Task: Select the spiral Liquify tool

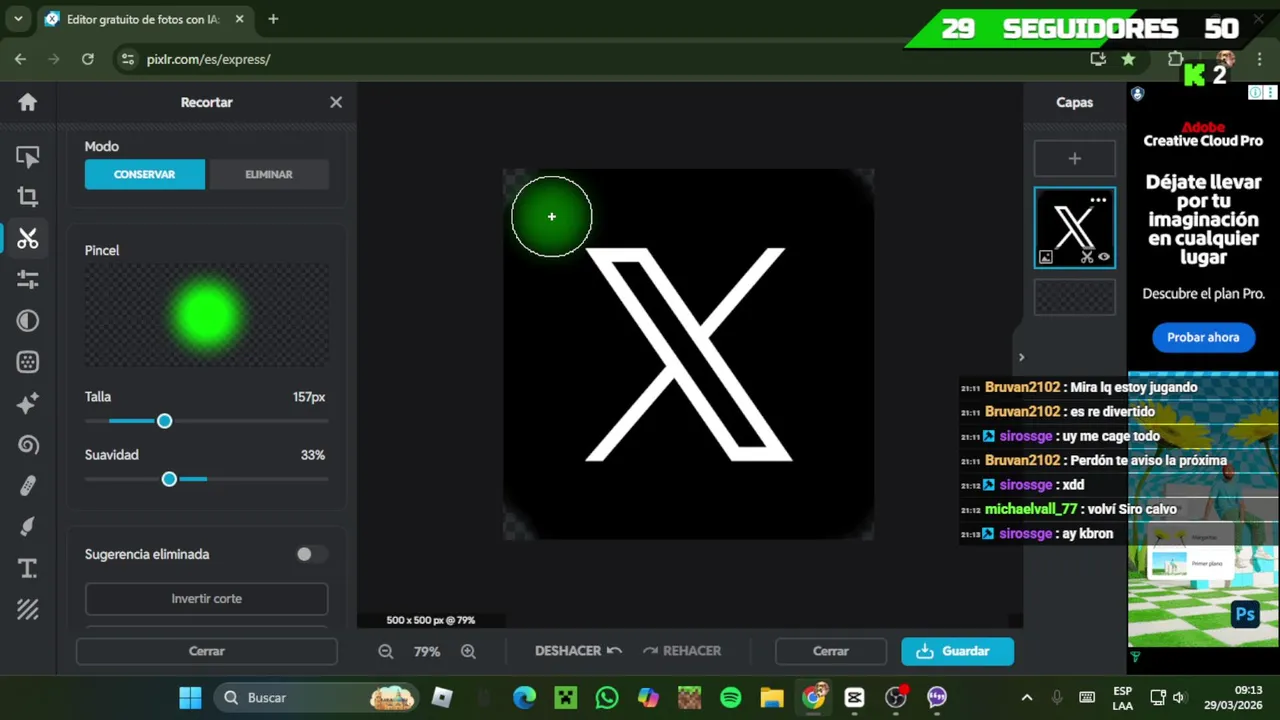Action: tap(28, 445)
